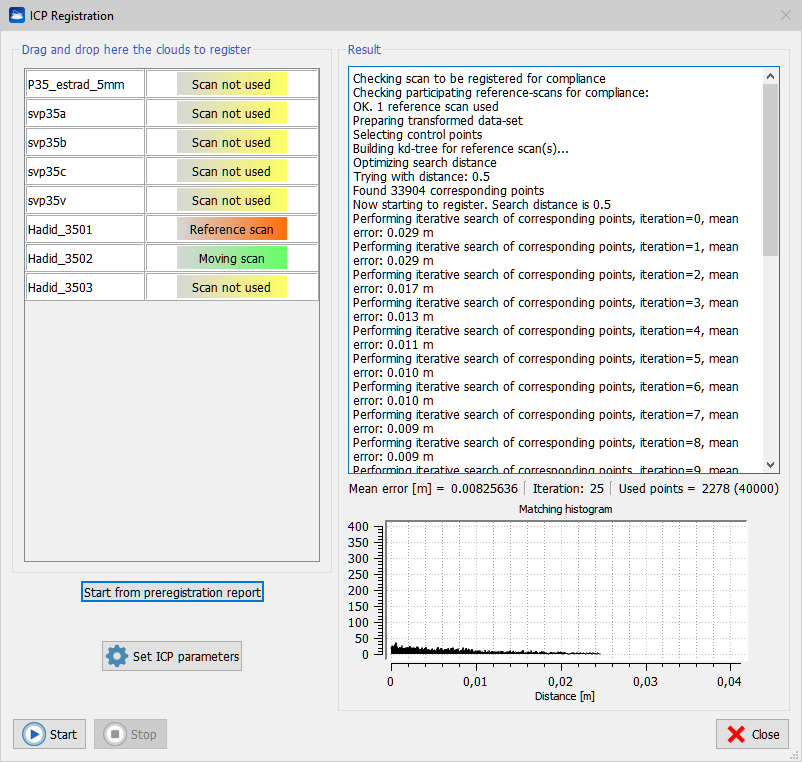
Task: Select the svp35b cloud name cell
Action: [85, 142]
